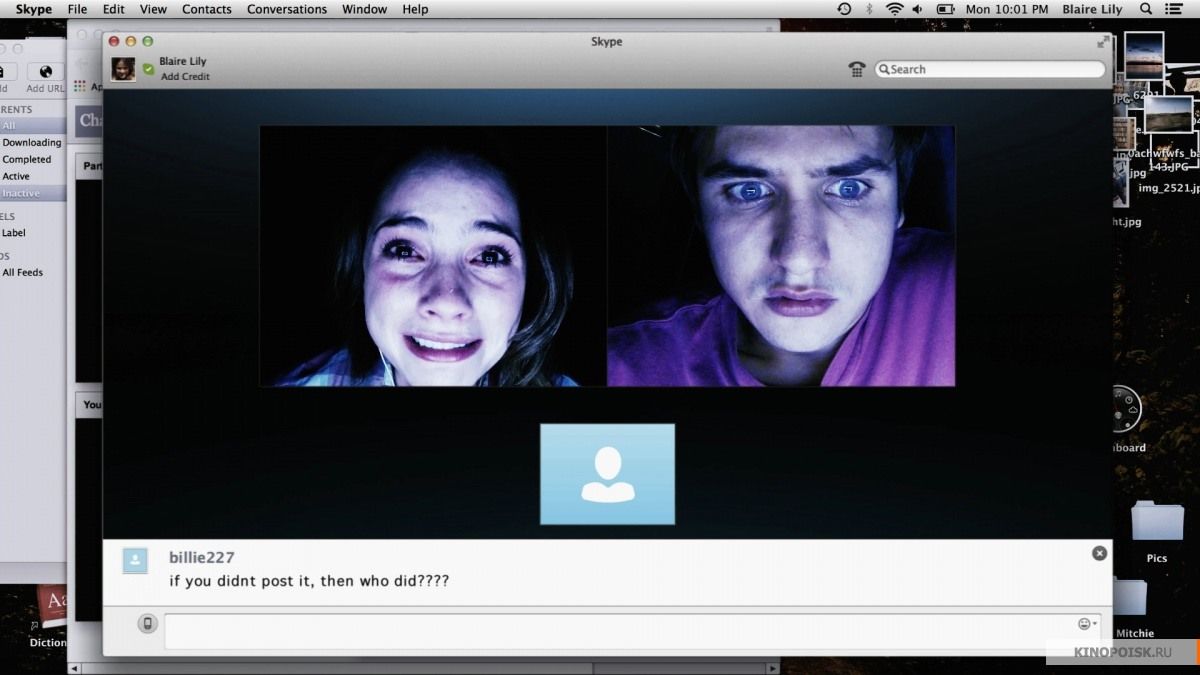Click the Time Machine menu bar icon

pos(844,9)
